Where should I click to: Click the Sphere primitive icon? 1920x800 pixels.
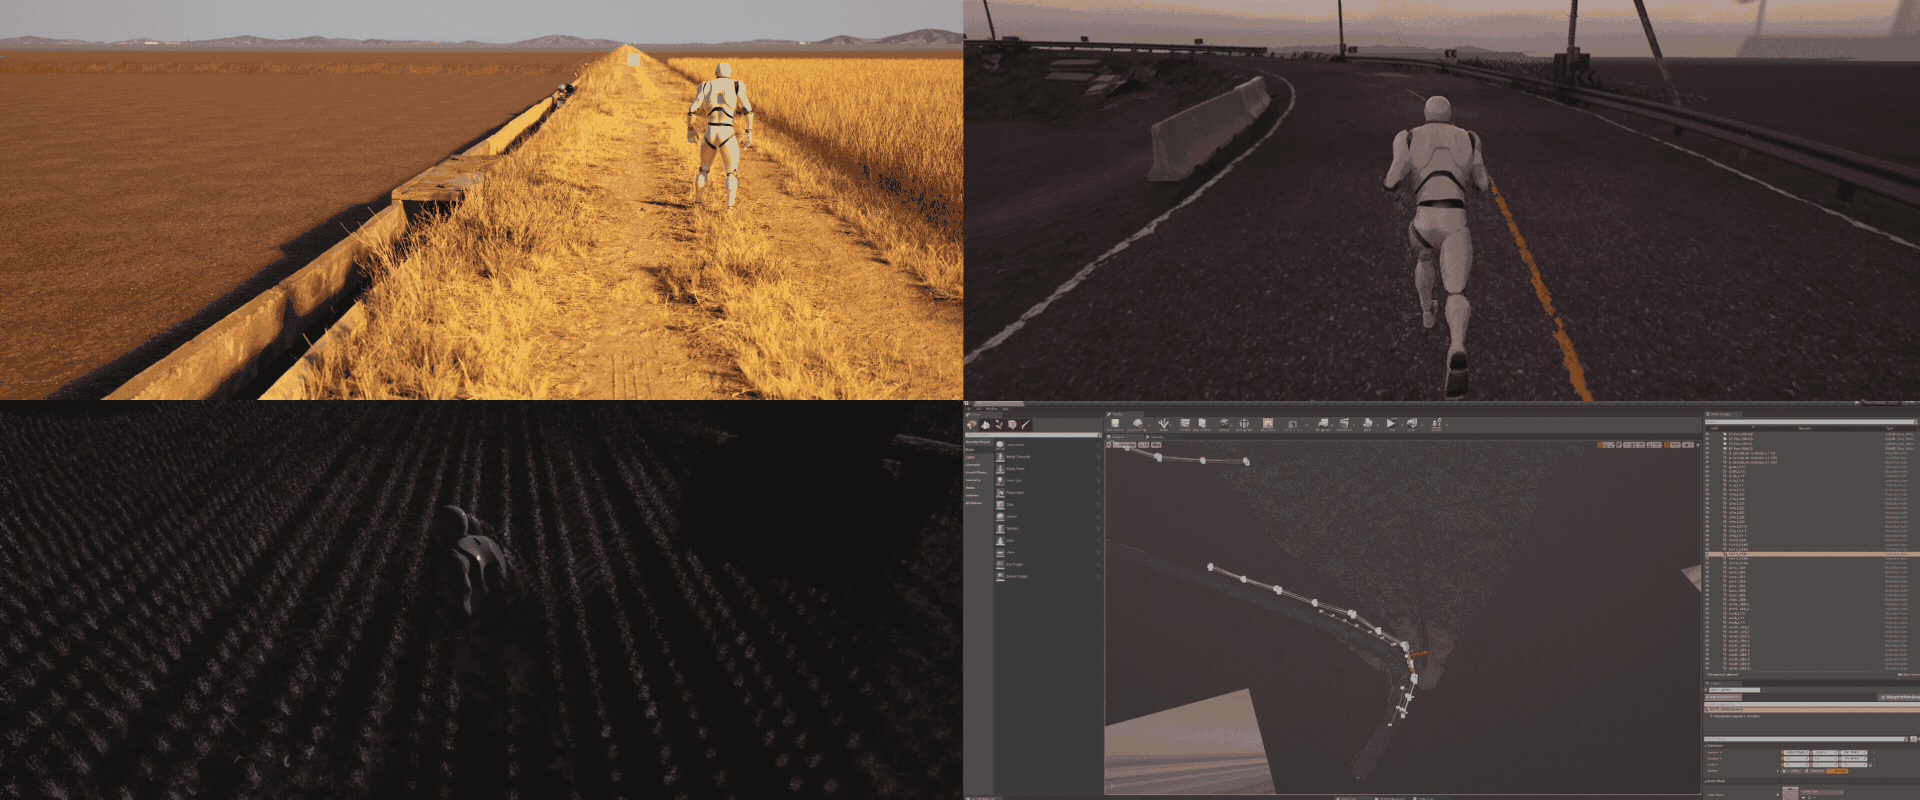[x=1000, y=516]
